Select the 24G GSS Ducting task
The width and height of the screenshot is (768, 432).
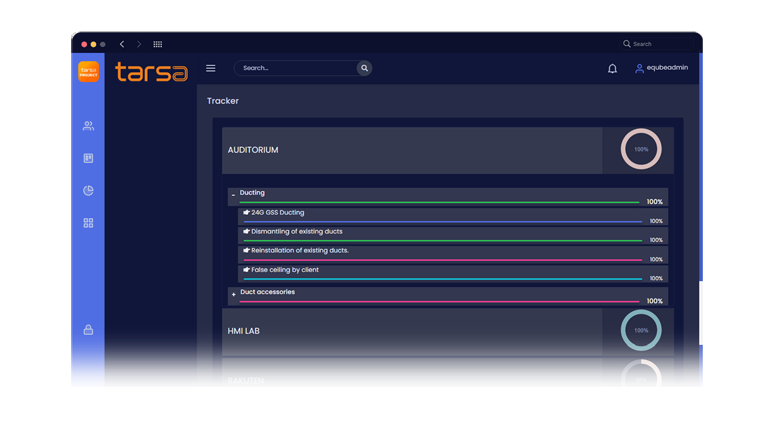click(277, 212)
